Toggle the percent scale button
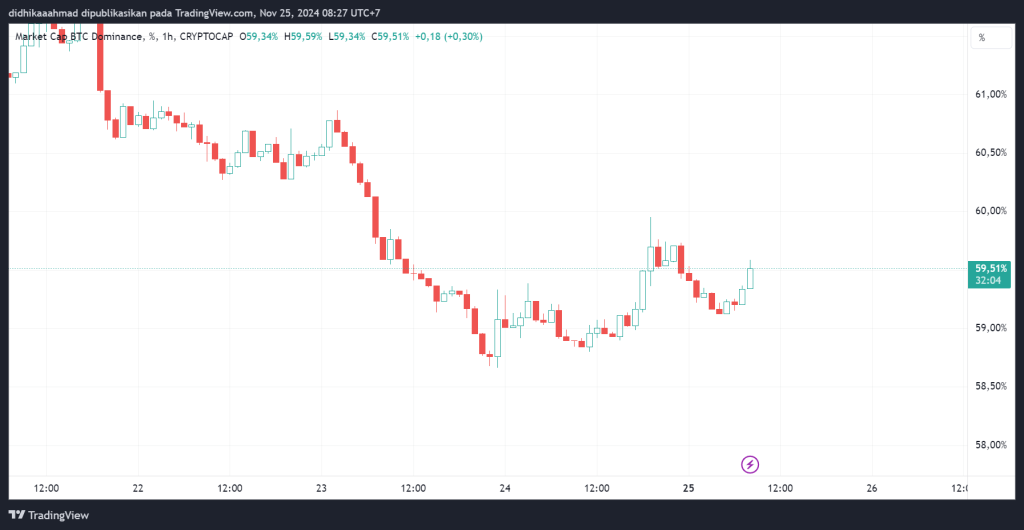 tap(981, 37)
